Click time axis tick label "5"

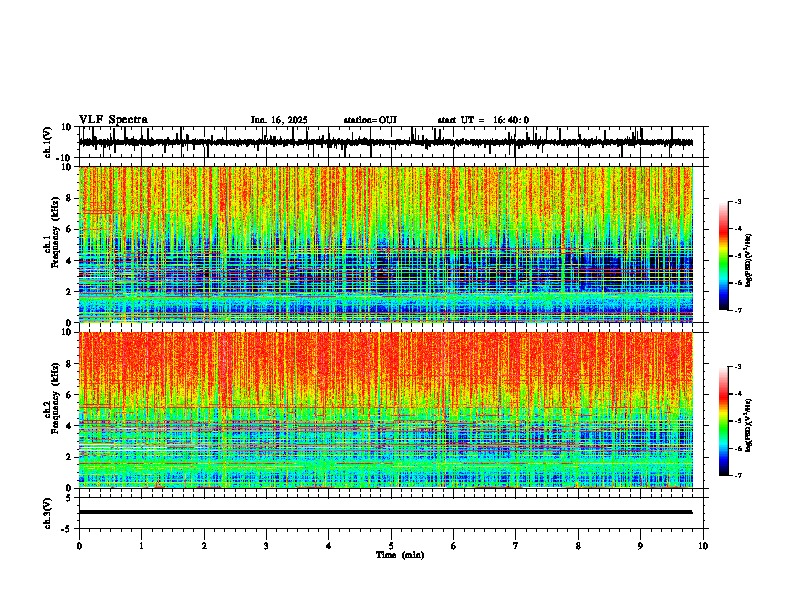(x=391, y=546)
